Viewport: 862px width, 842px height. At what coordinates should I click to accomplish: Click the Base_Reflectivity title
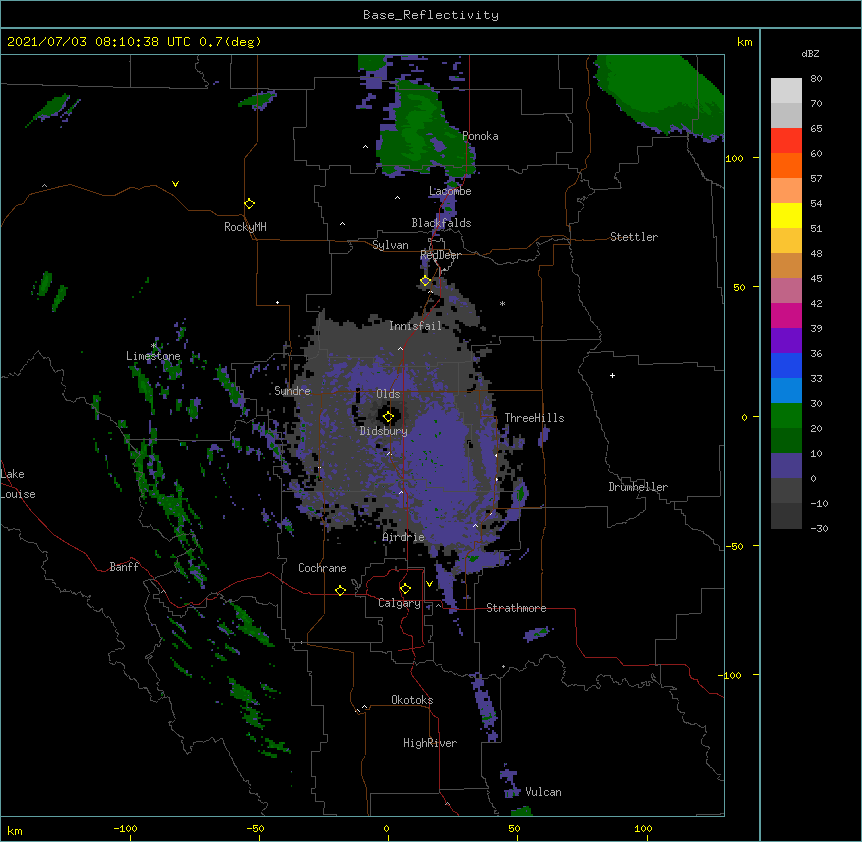431,15
